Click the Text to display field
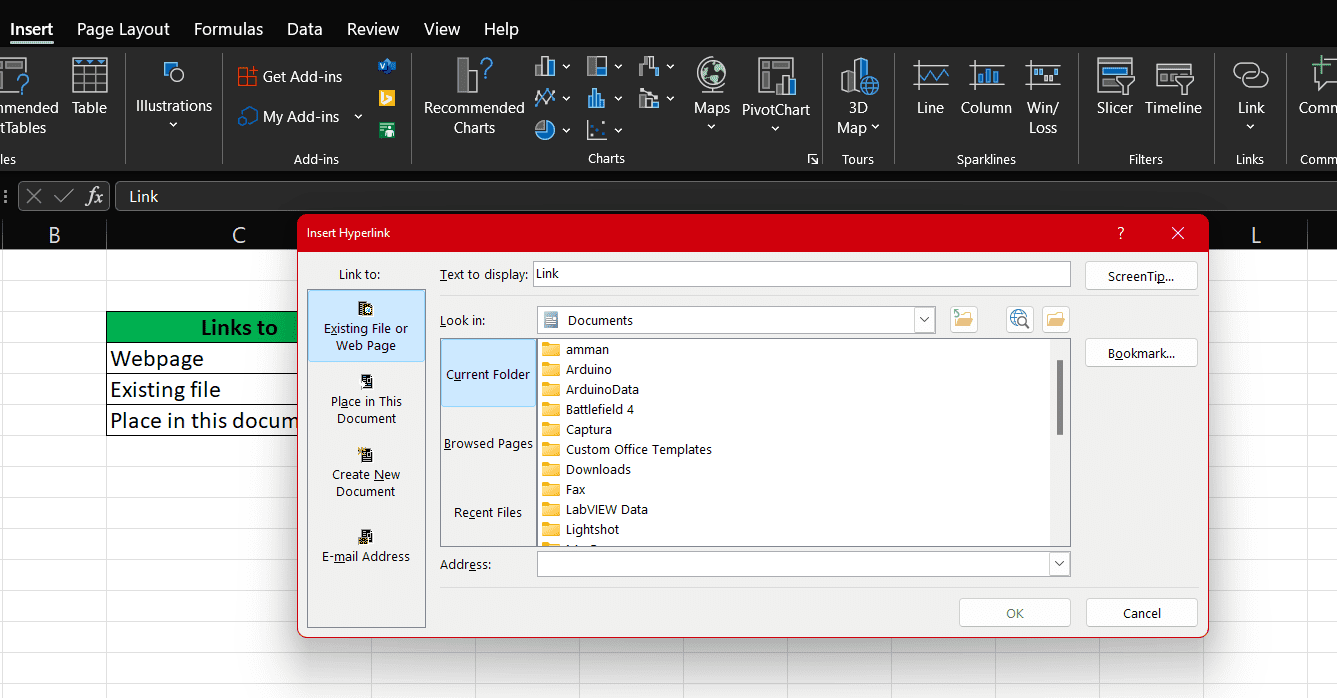 [x=801, y=274]
